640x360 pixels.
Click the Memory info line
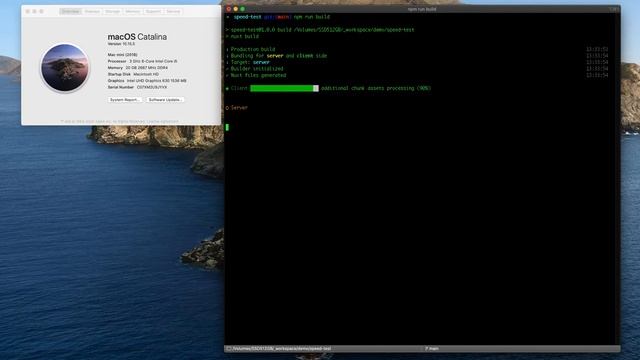click(x=138, y=67)
